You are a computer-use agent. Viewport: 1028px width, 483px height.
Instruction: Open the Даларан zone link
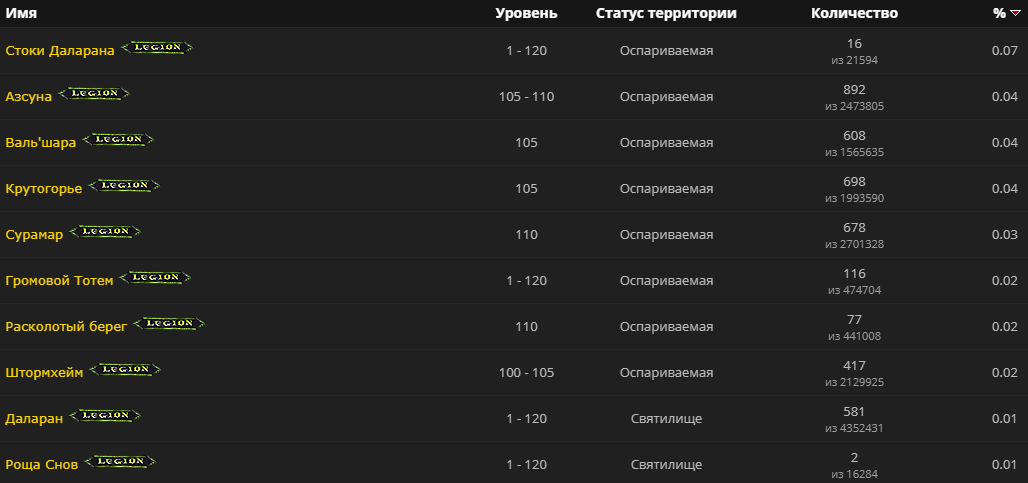(34, 419)
